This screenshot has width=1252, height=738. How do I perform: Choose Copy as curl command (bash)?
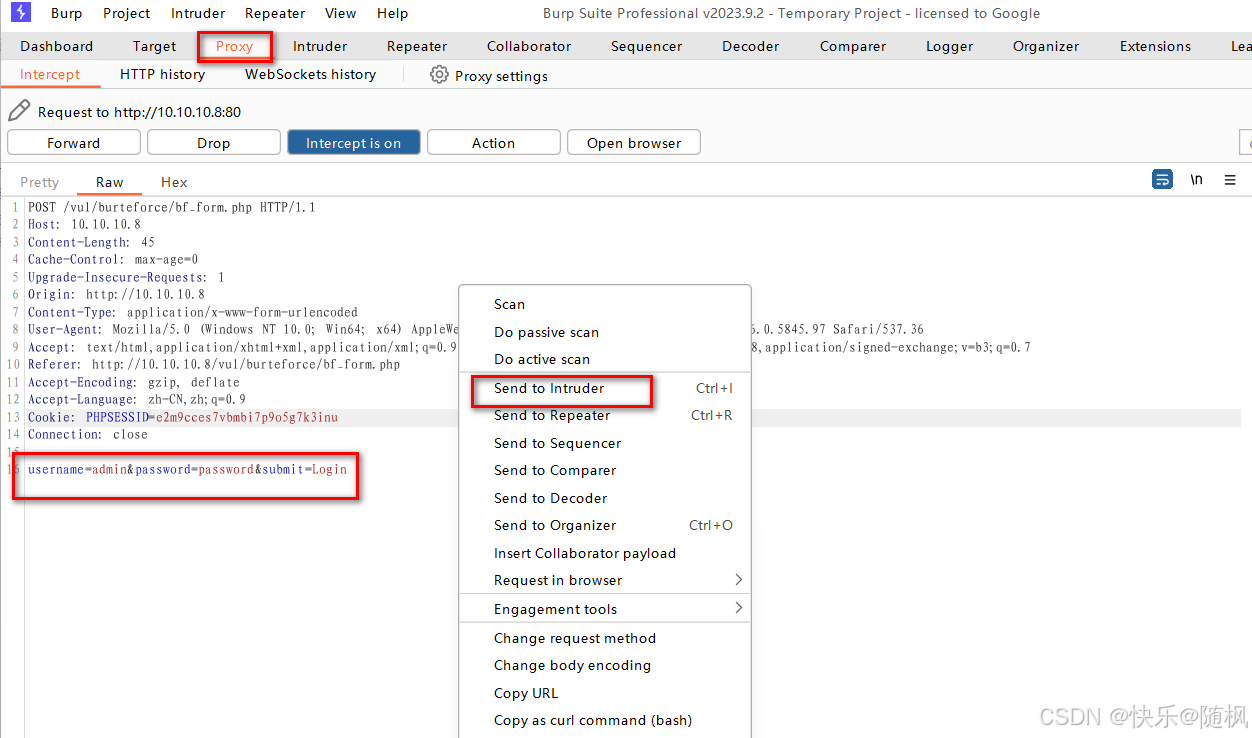click(605, 720)
